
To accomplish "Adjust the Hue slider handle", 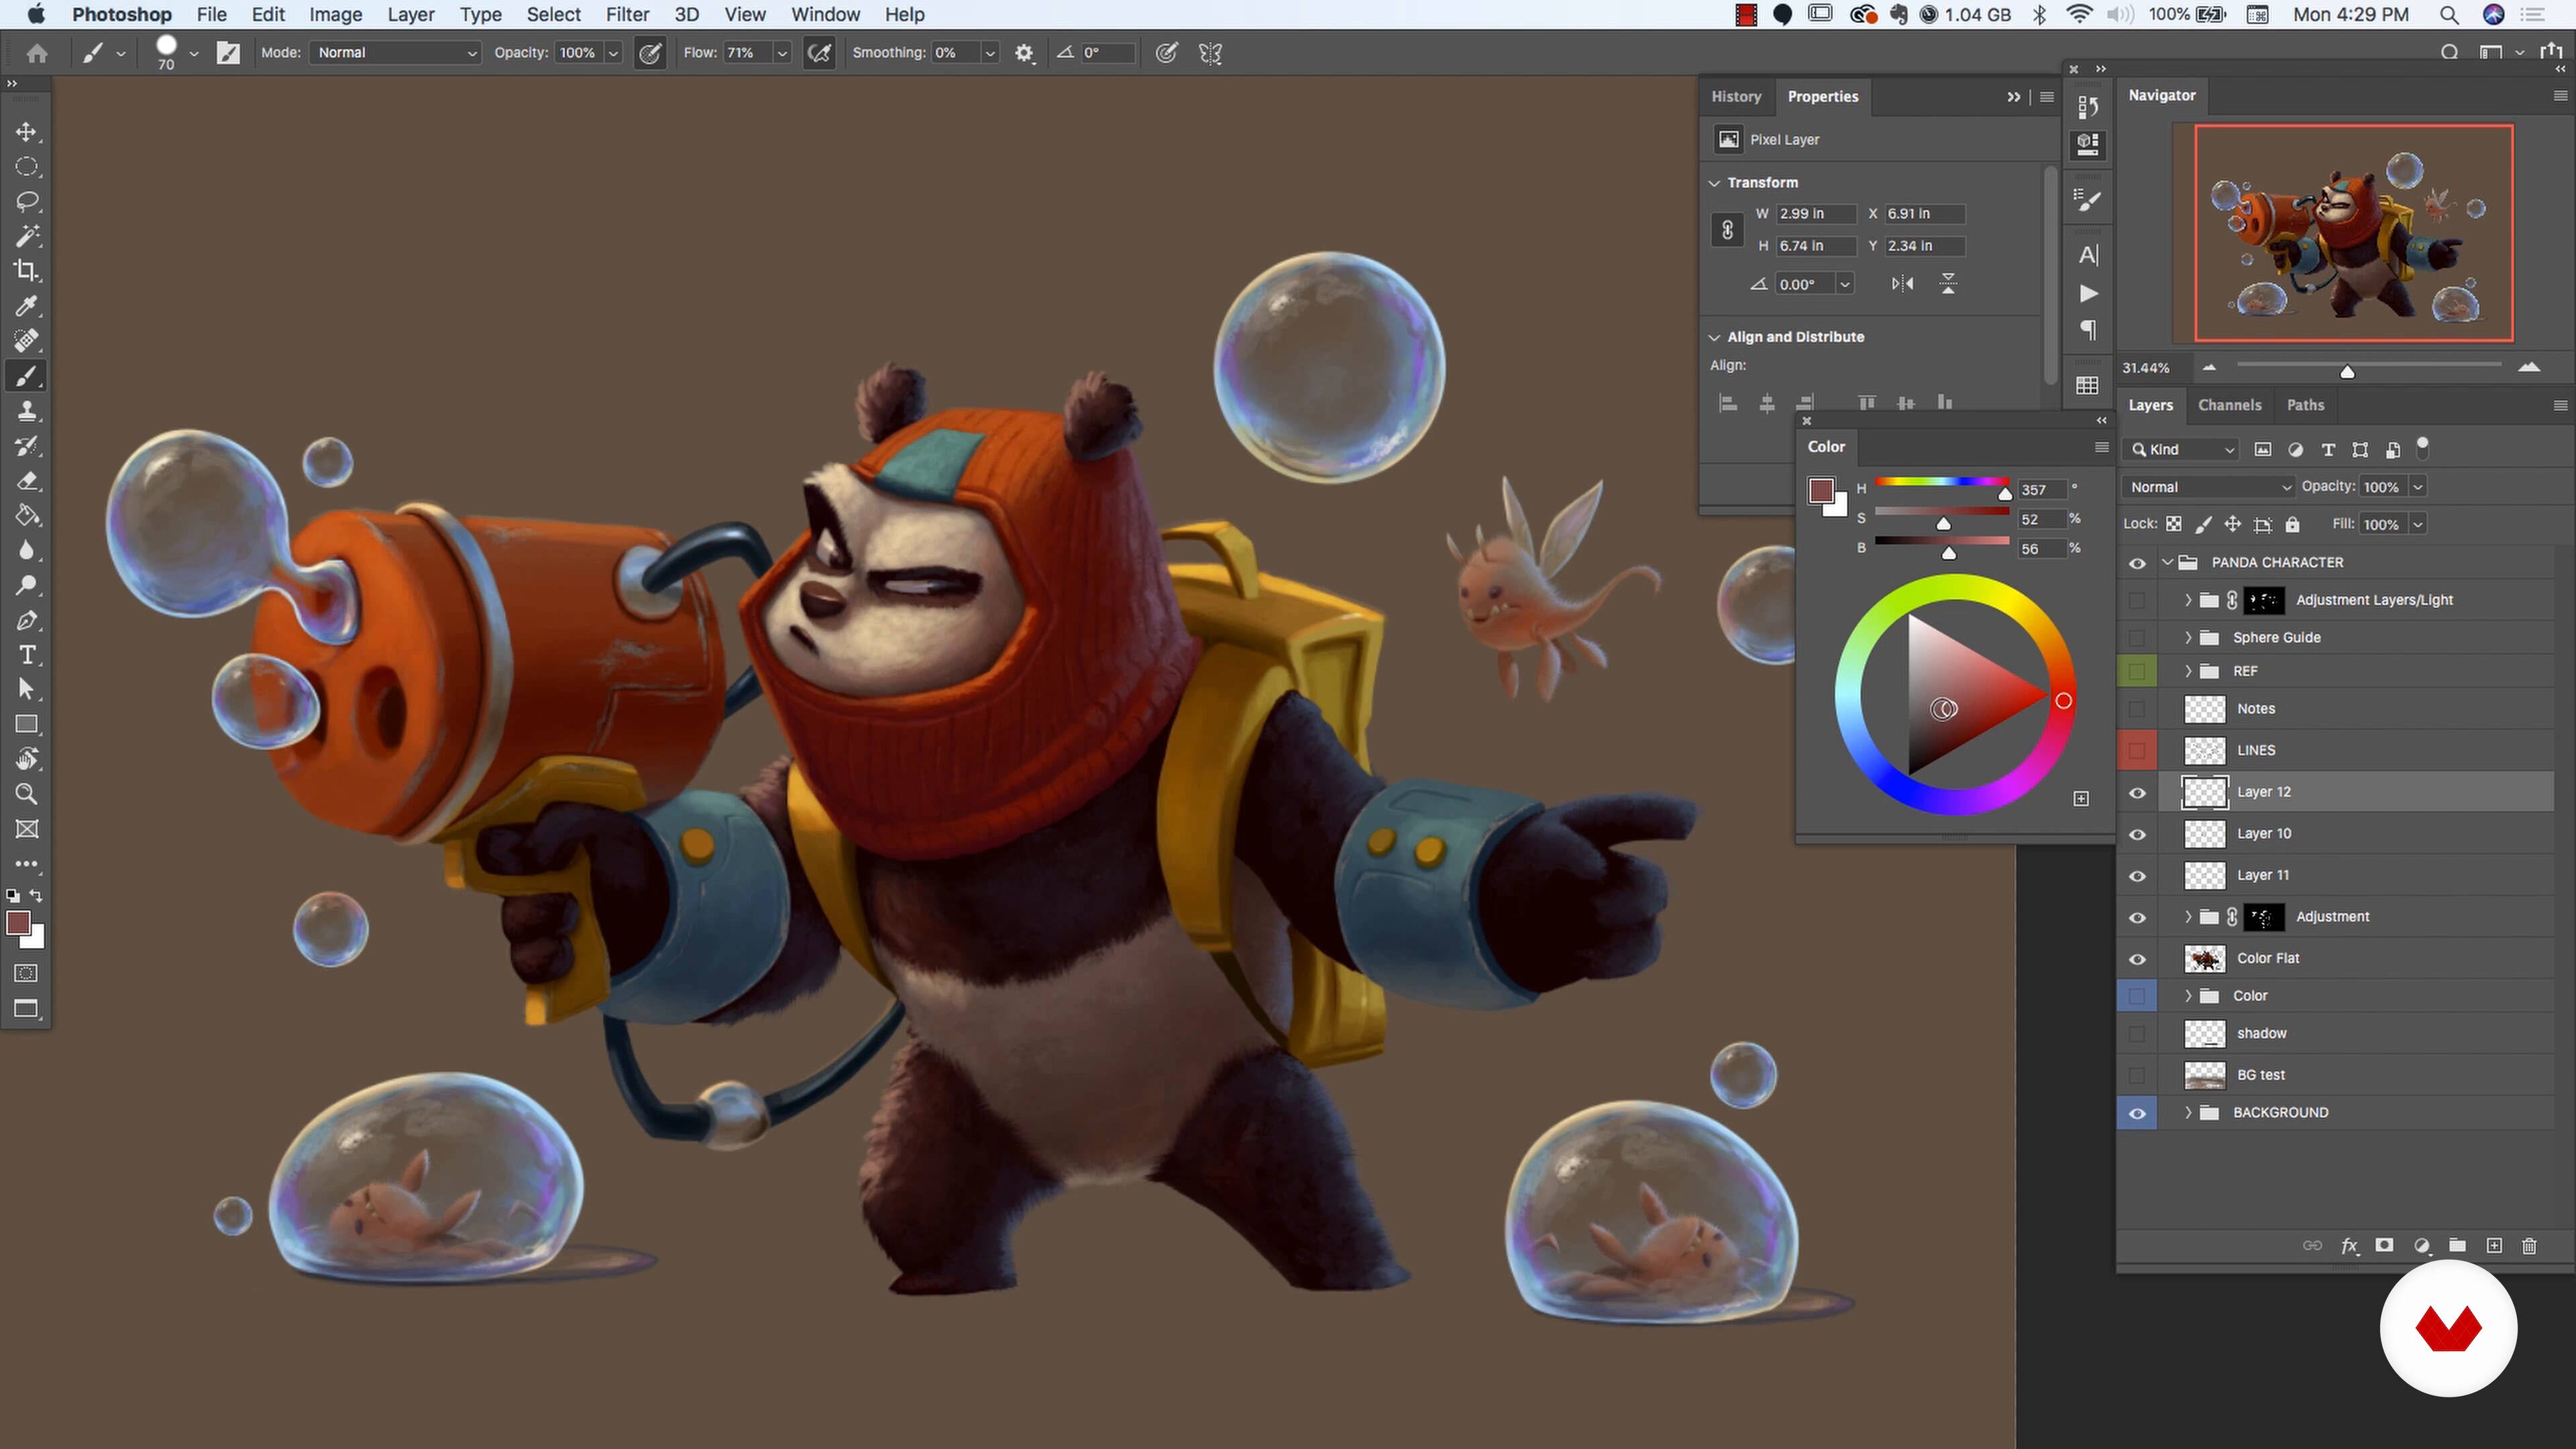I will (2005, 494).
